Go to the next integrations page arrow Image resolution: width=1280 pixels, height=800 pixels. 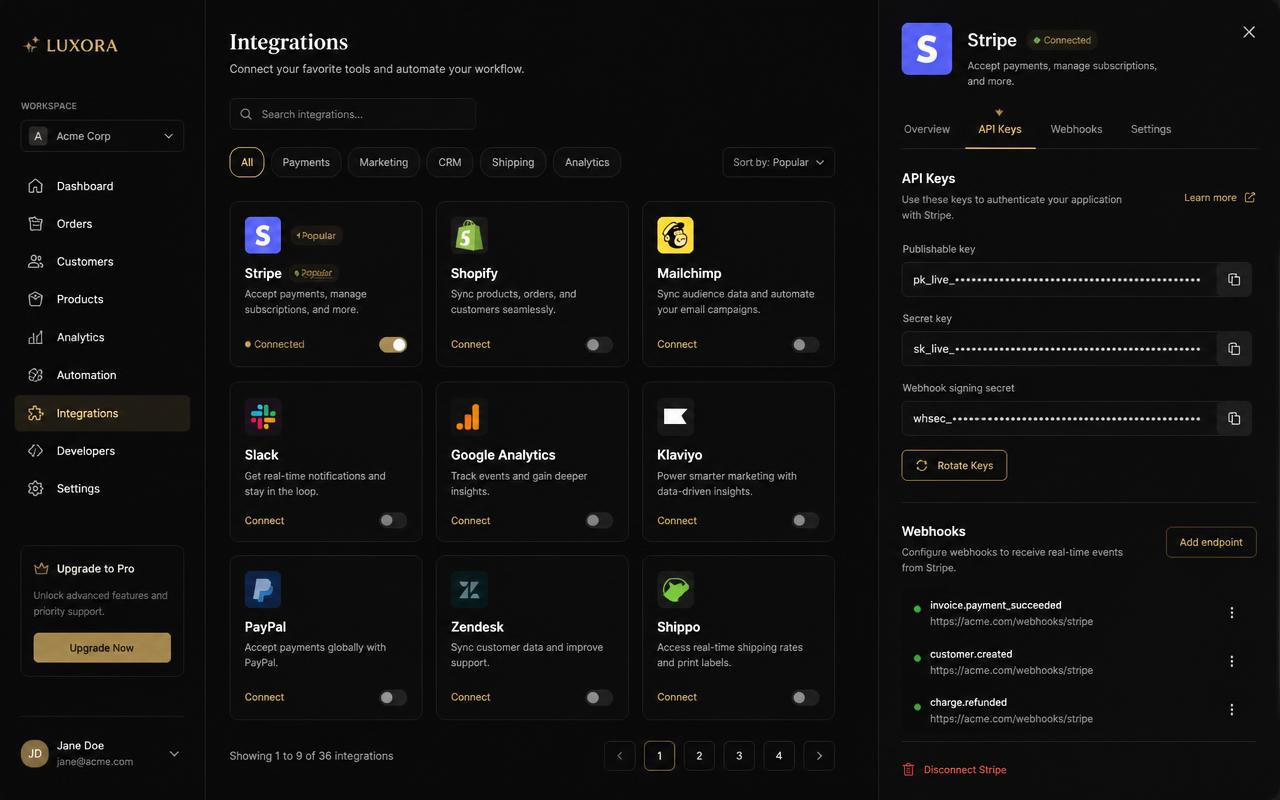pos(819,756)
